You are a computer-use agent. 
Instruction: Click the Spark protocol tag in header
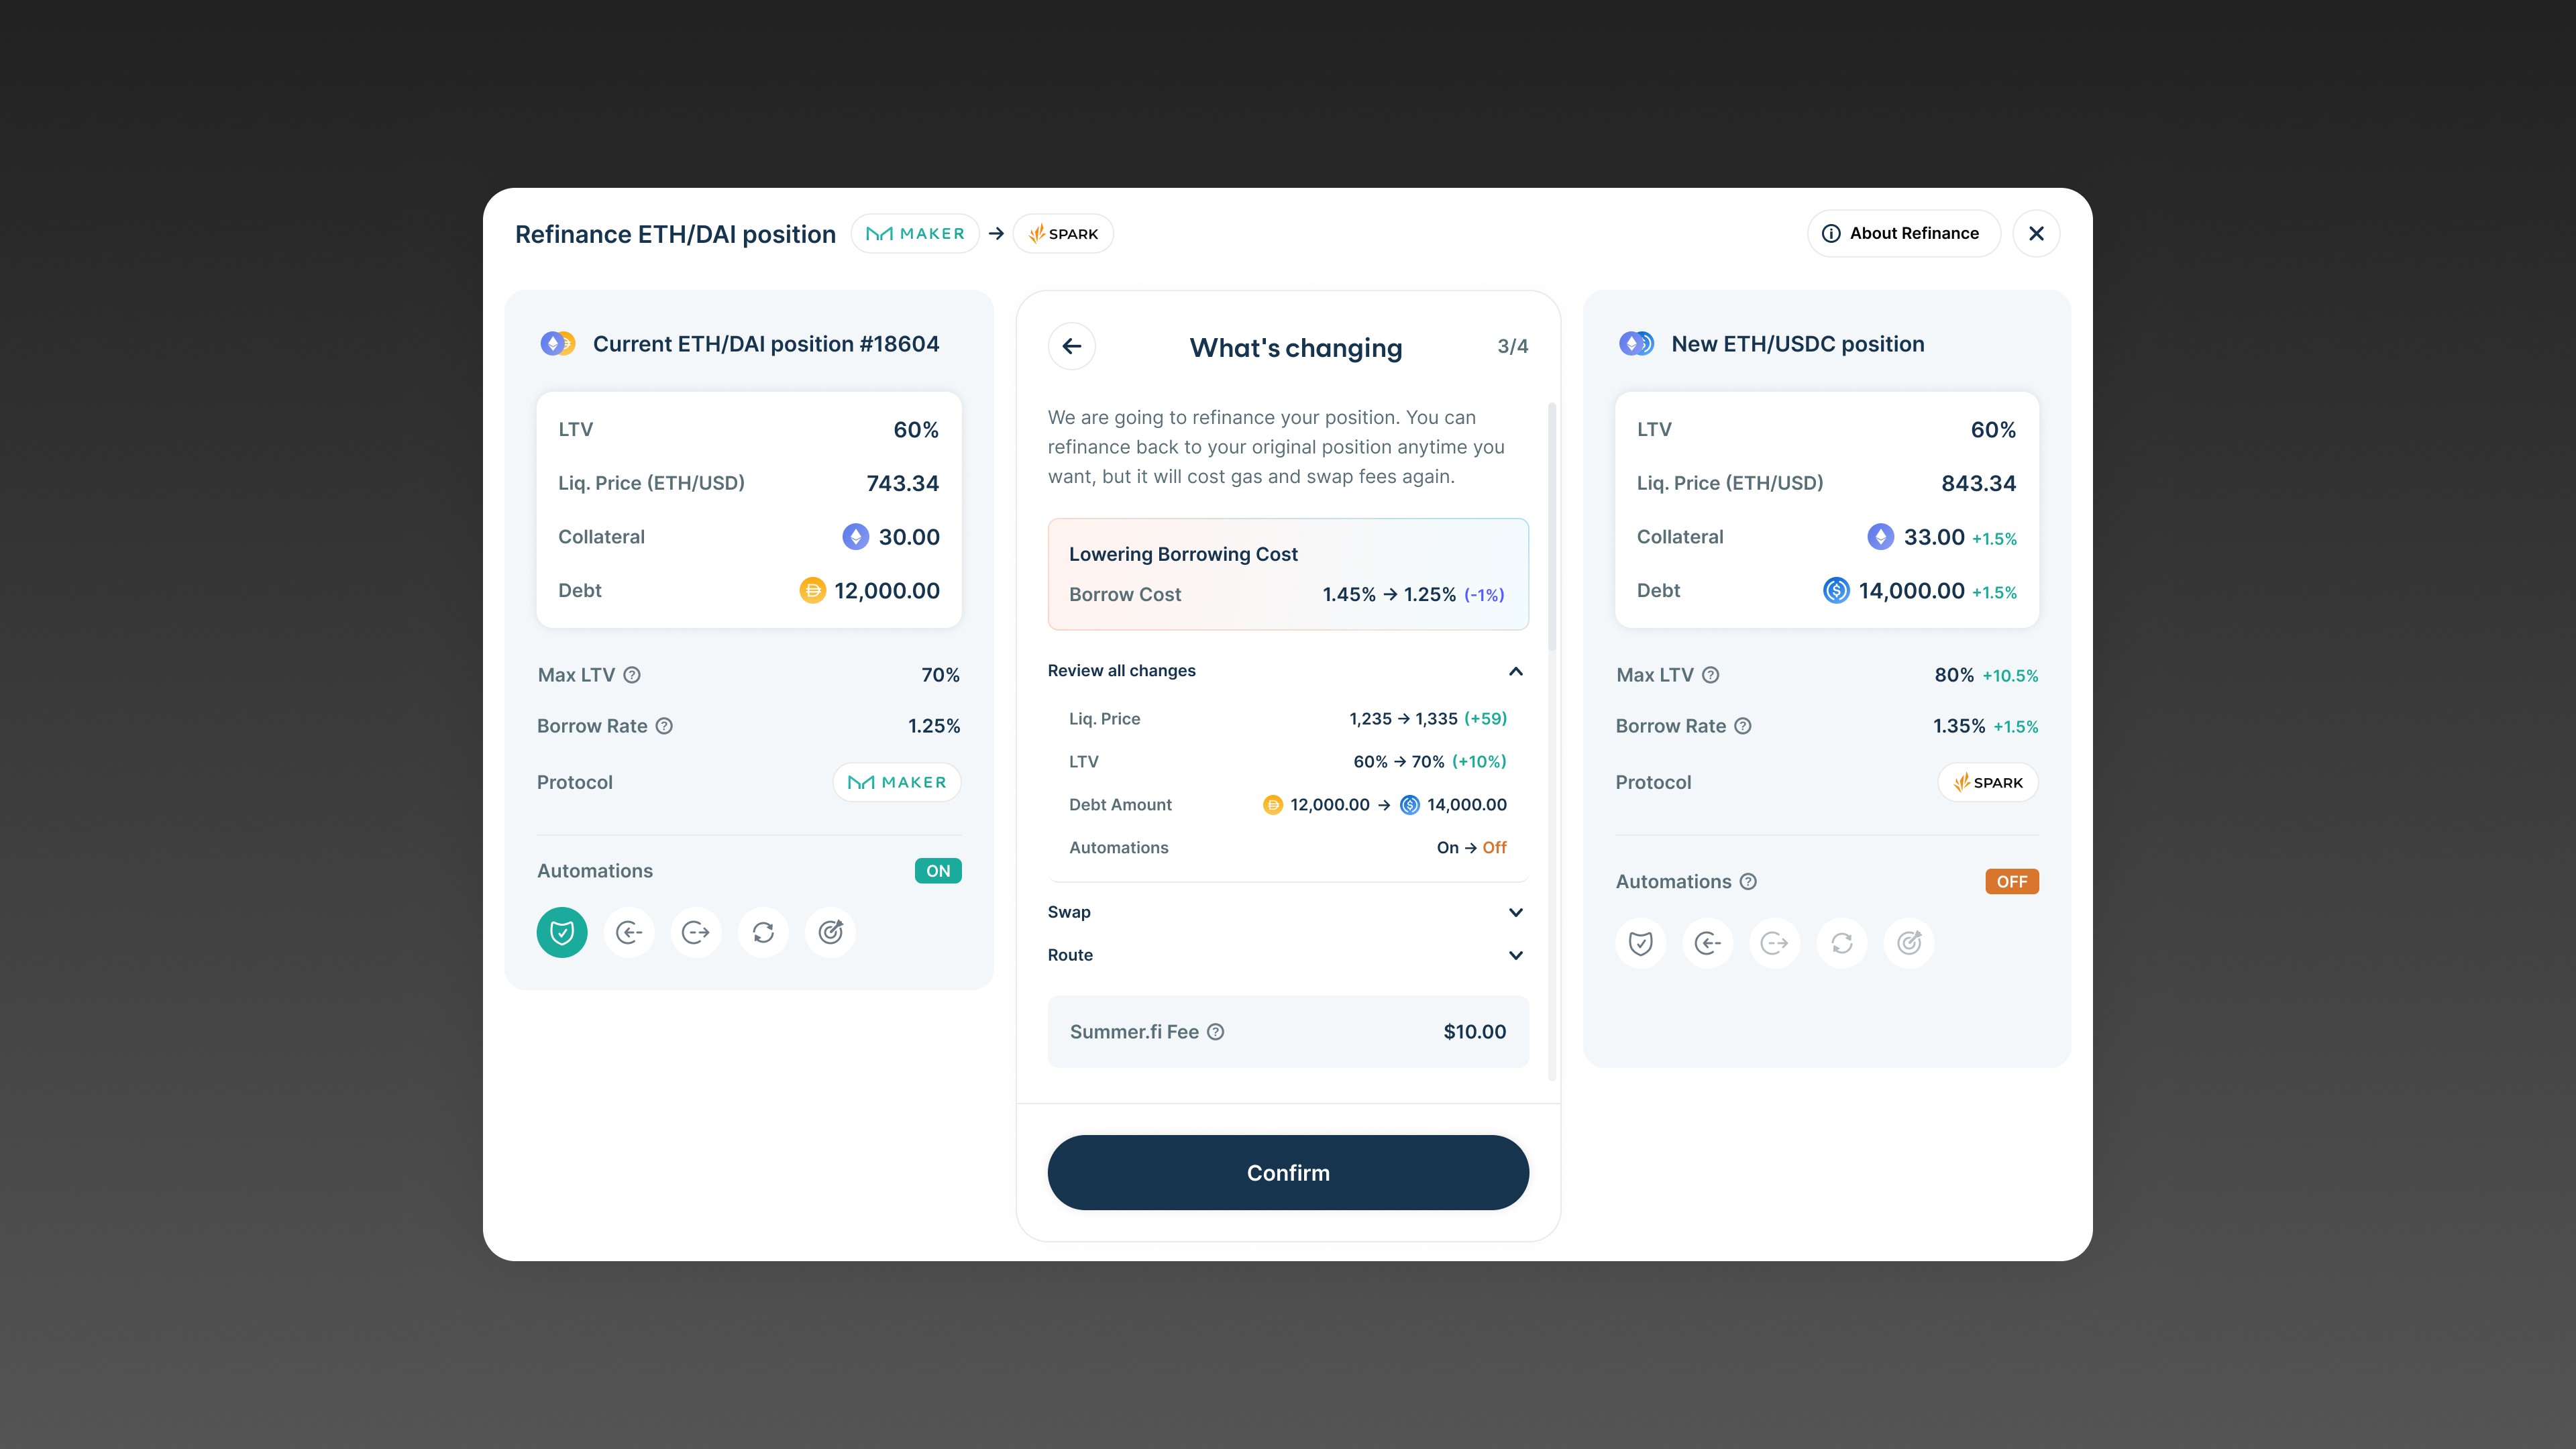click(1063, 234)
